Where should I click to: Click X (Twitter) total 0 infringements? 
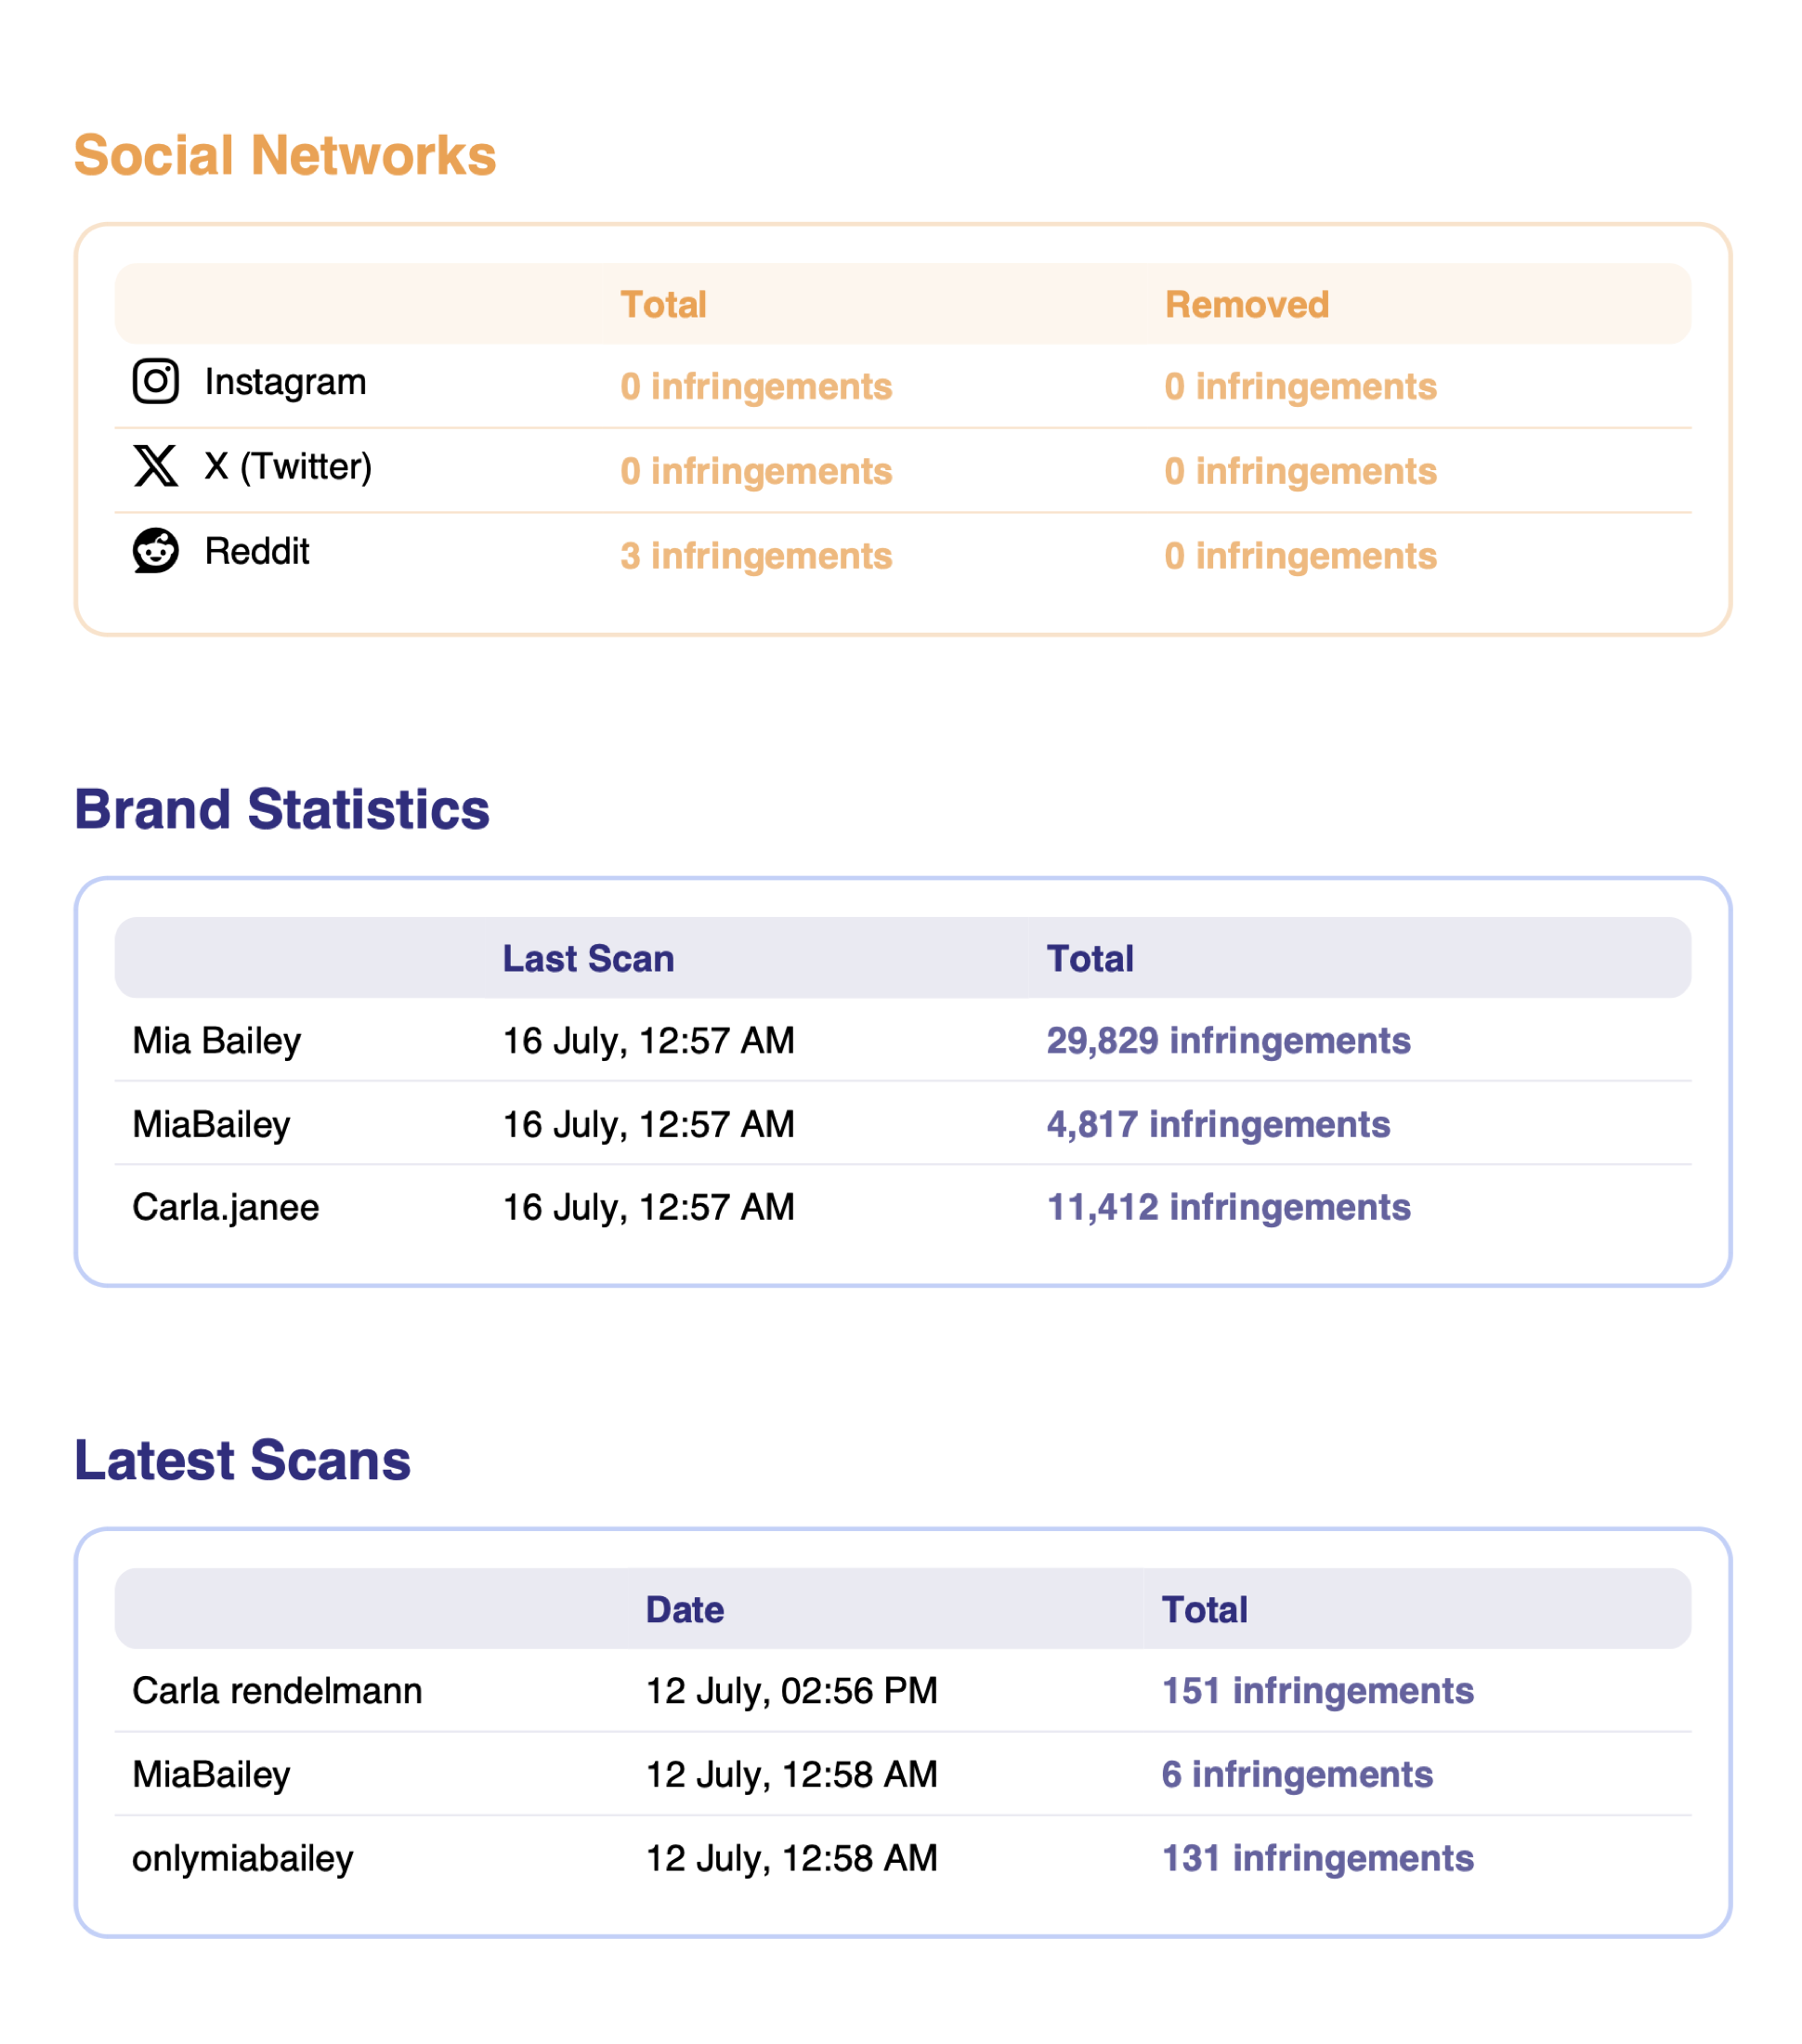pos(756,471)
